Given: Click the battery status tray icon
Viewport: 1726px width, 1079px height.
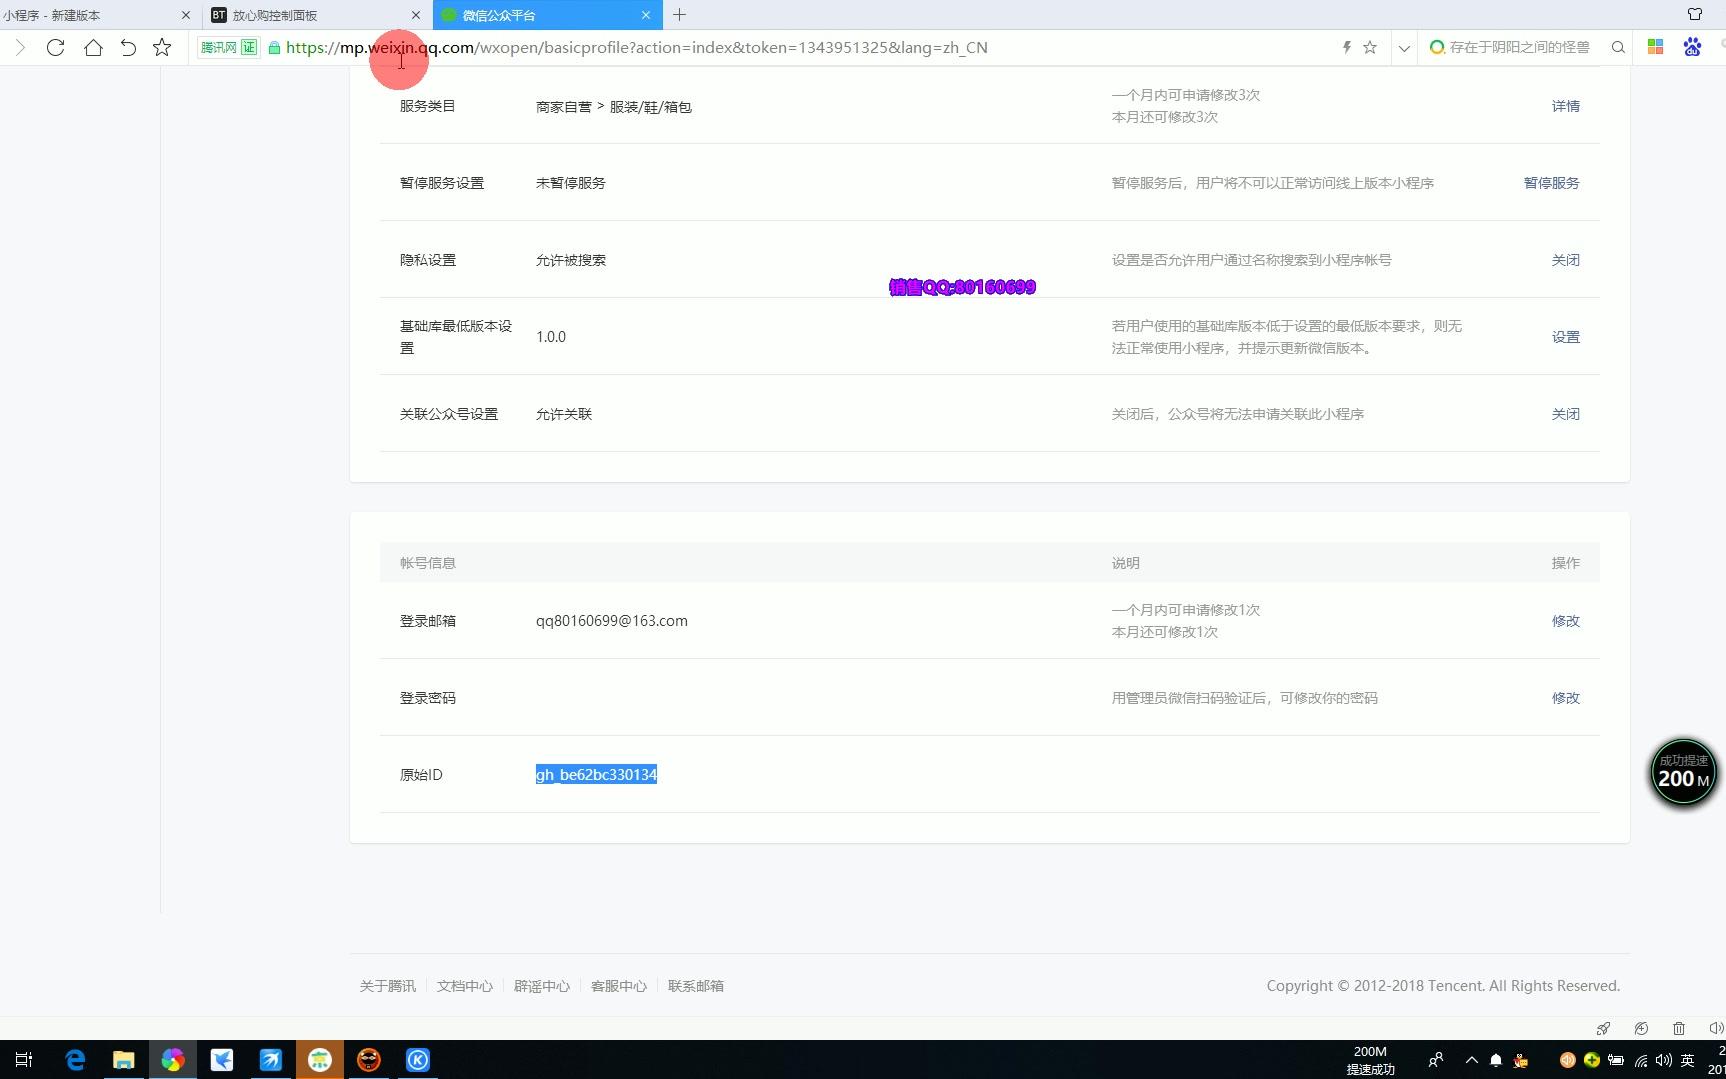Looking at the screenshot, I should click(1616, 1060).
